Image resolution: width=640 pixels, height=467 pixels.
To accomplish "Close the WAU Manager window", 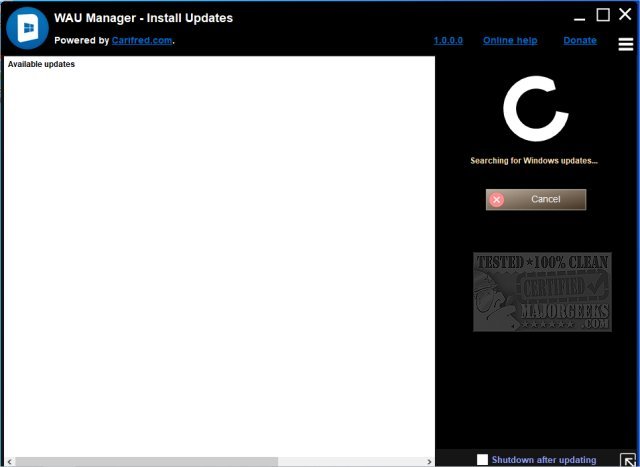I will pos(625,14).
